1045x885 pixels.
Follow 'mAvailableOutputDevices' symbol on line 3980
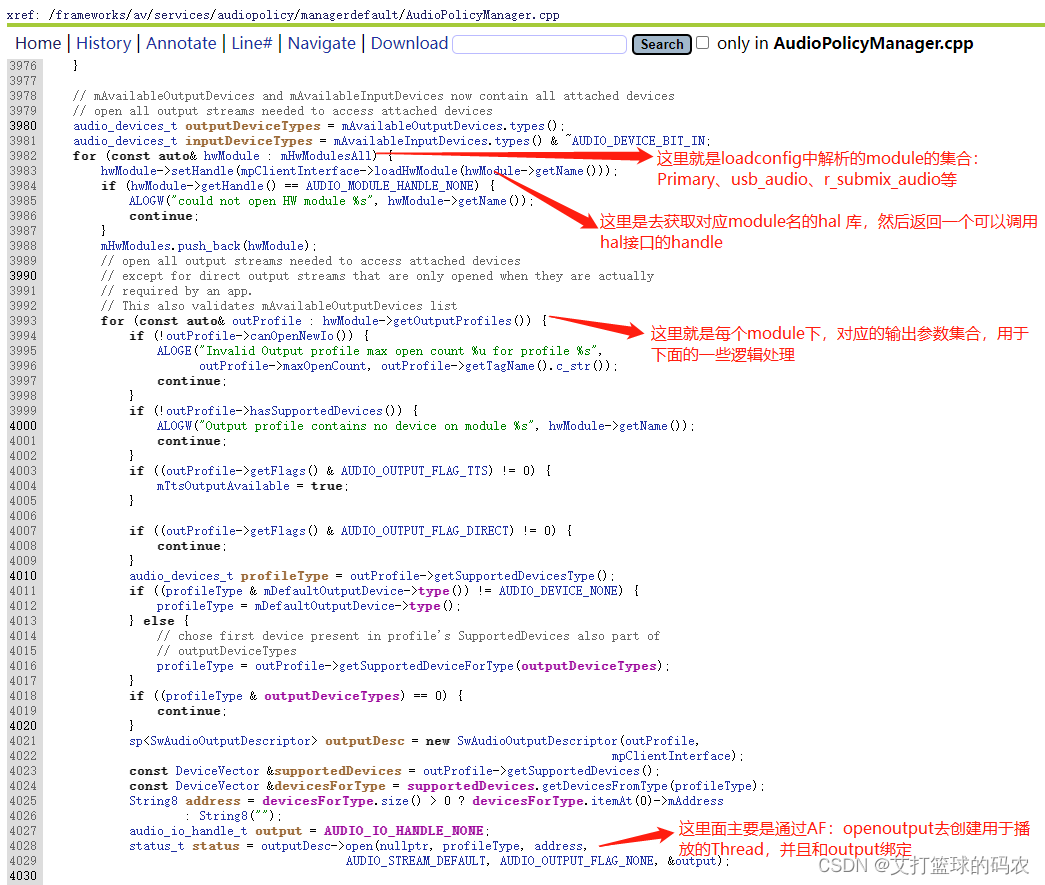pyautogui.click(x=423, y=126)
